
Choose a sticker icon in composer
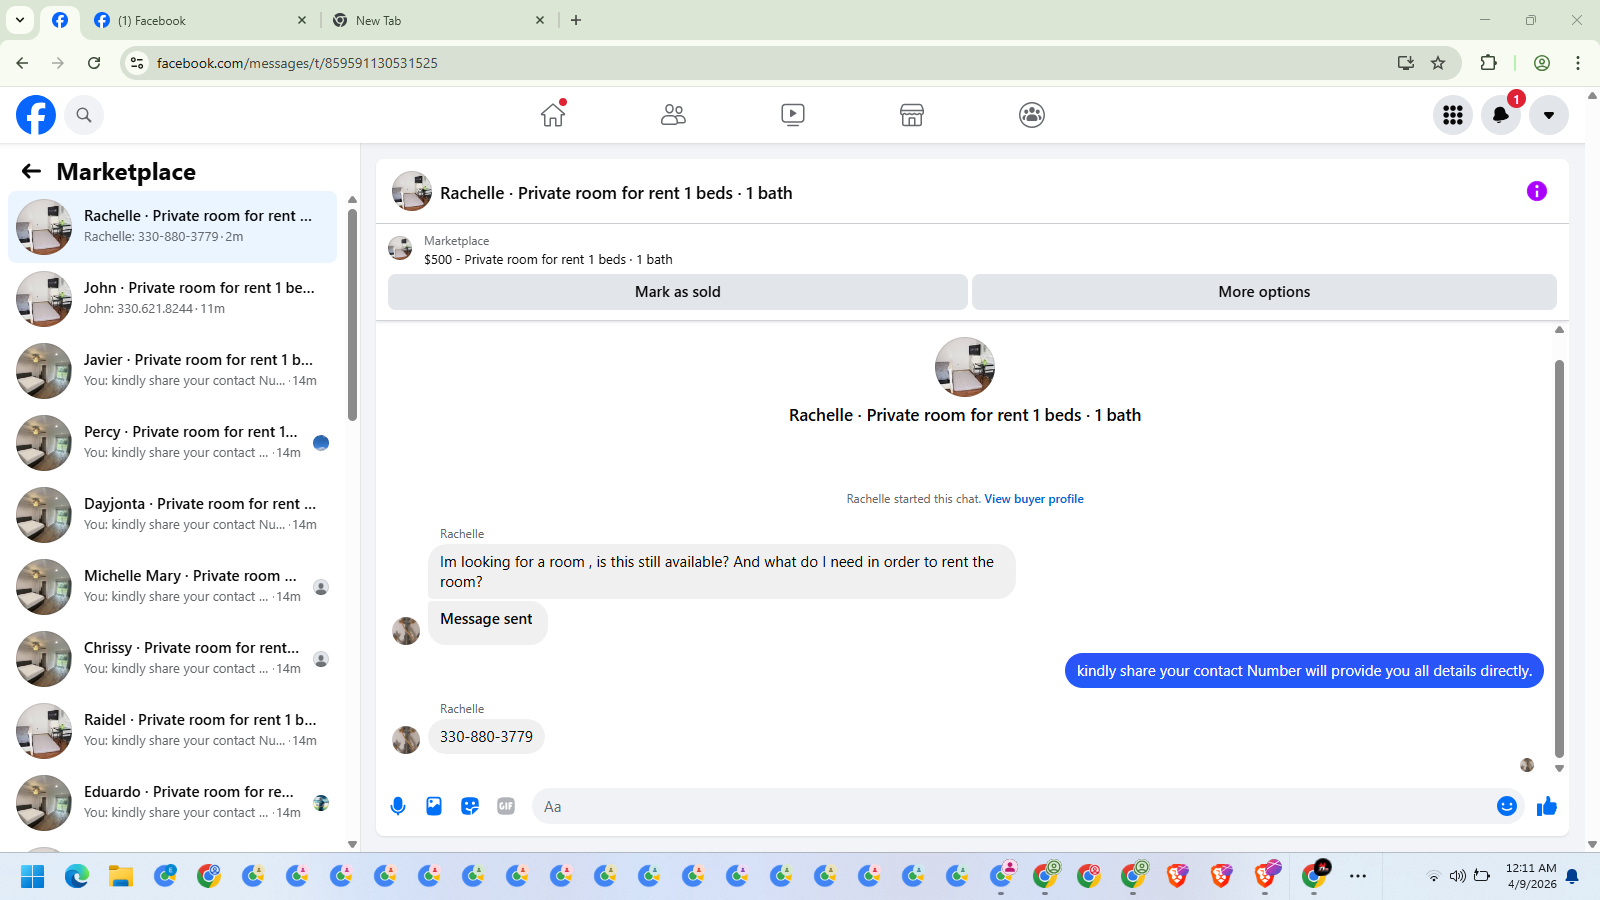[470, 806]
